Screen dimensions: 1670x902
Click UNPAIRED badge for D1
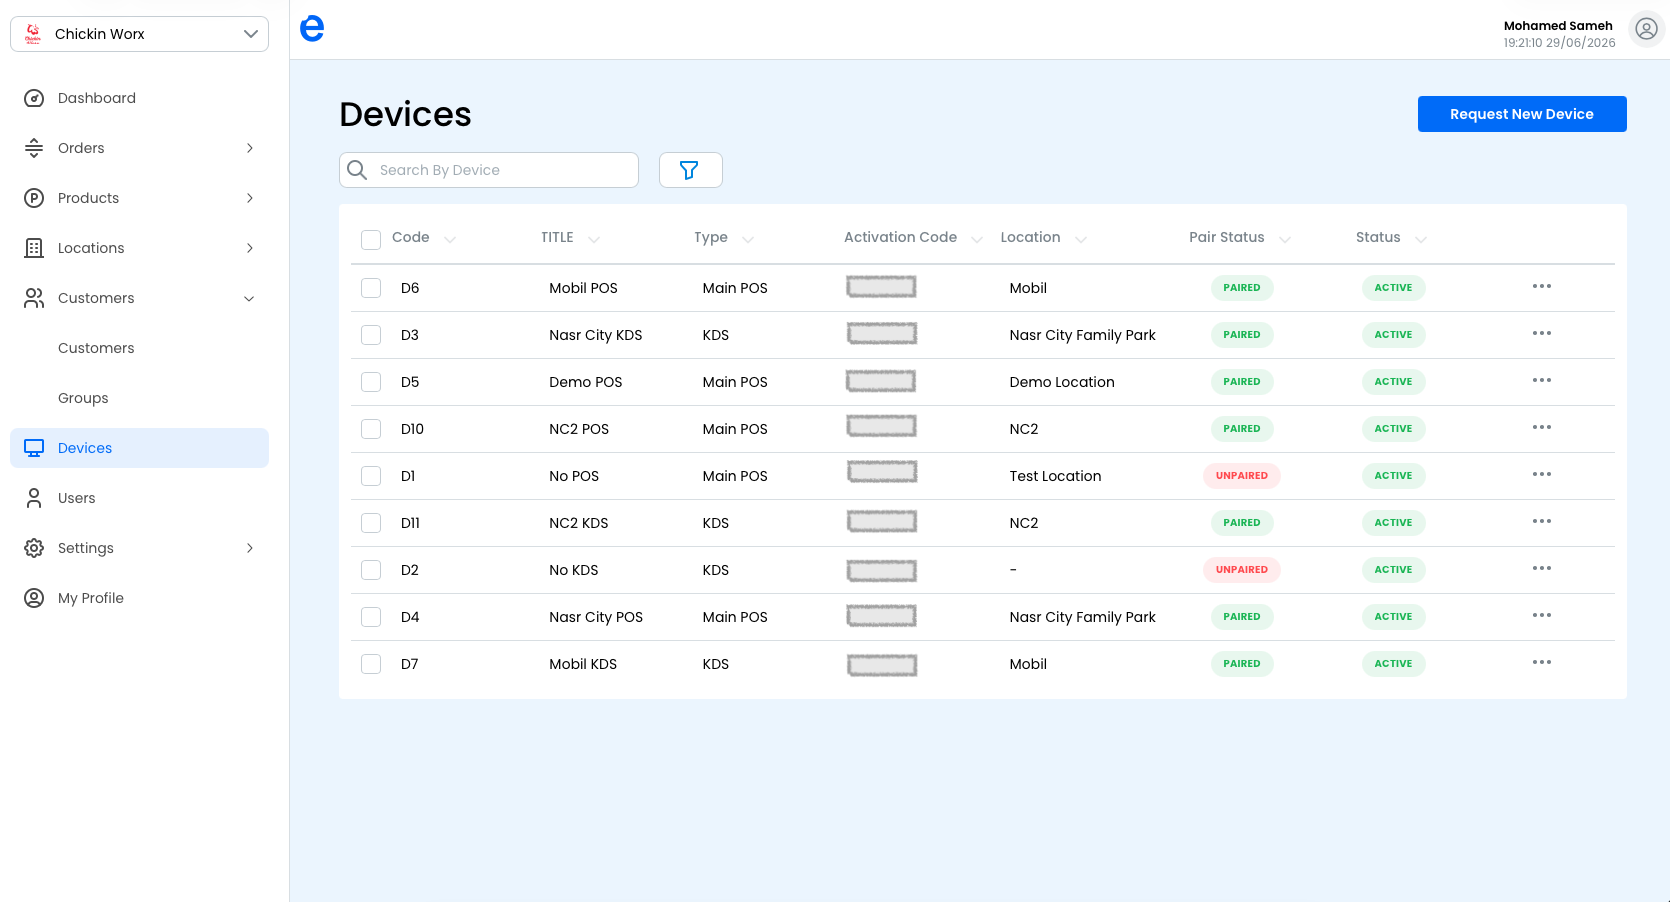pos(1242,476)
